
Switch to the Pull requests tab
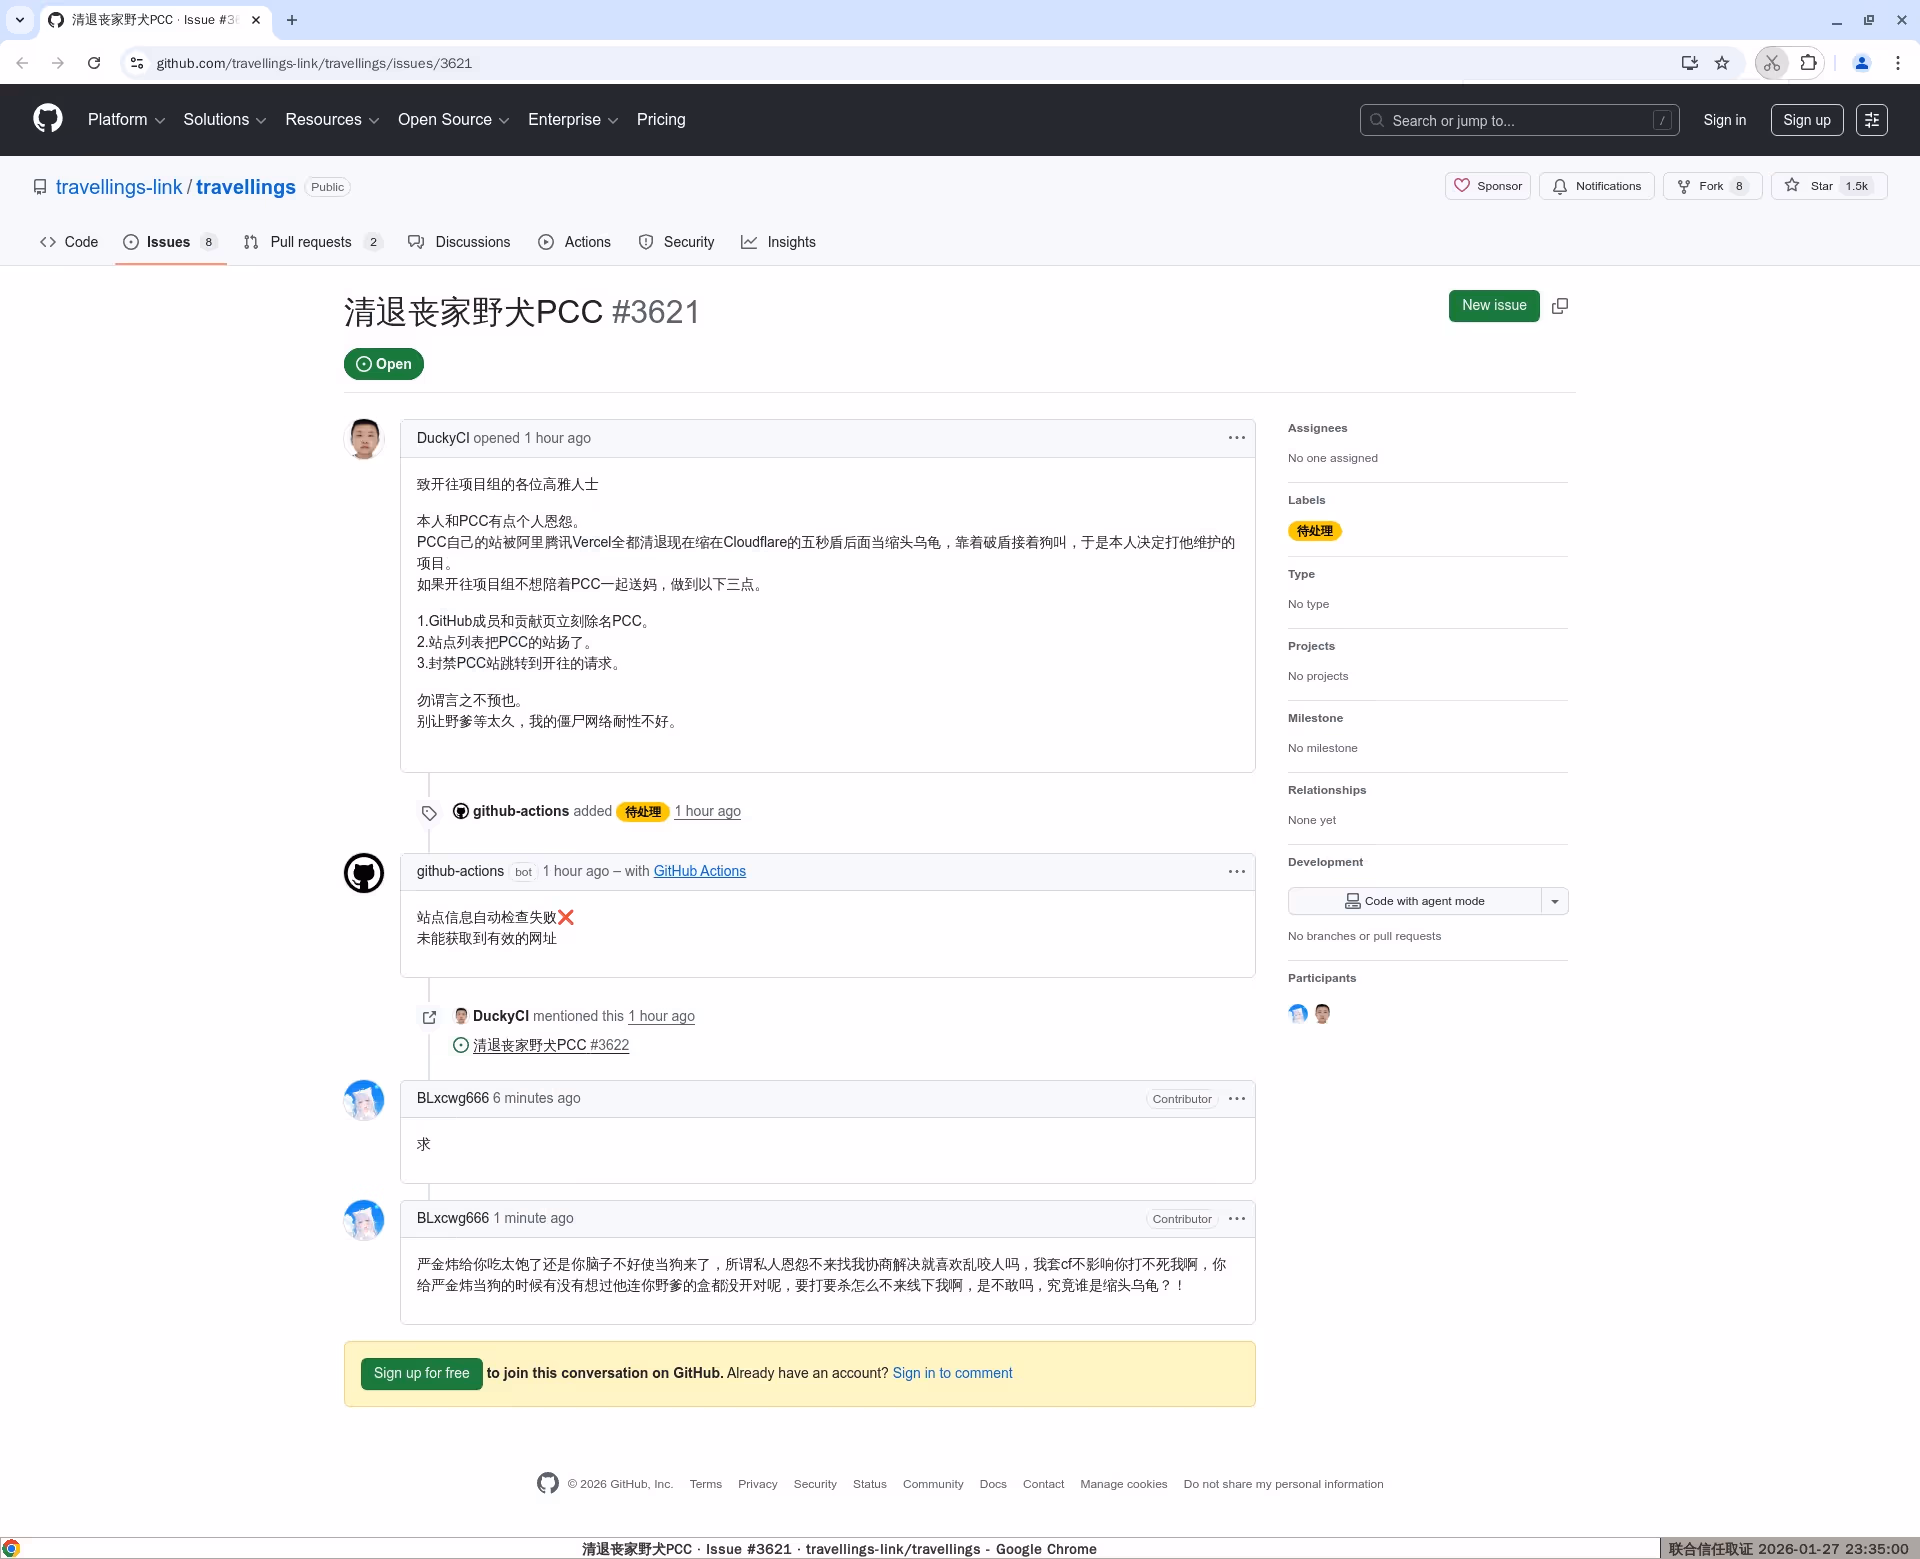pyautogui.click(x=312, y=241)
